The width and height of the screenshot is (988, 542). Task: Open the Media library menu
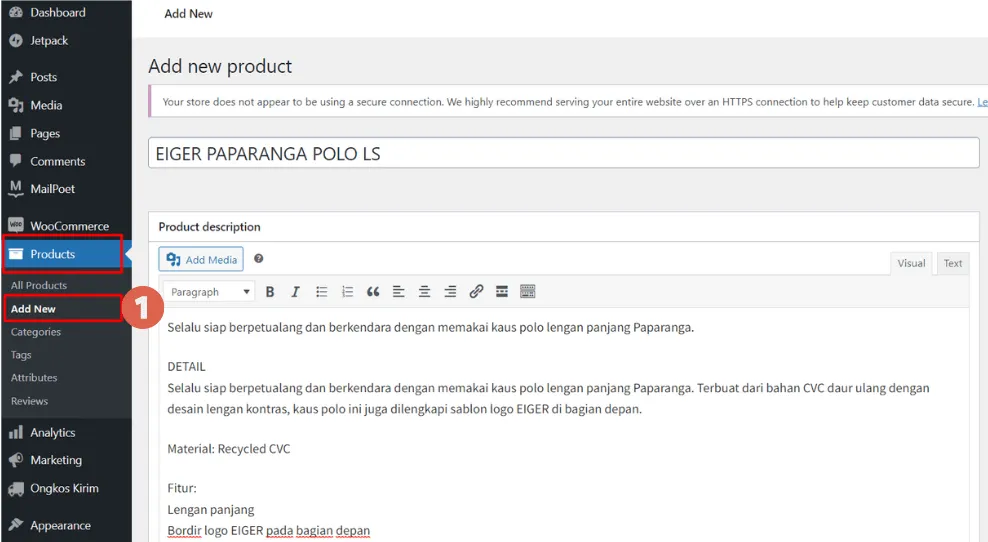46,105
